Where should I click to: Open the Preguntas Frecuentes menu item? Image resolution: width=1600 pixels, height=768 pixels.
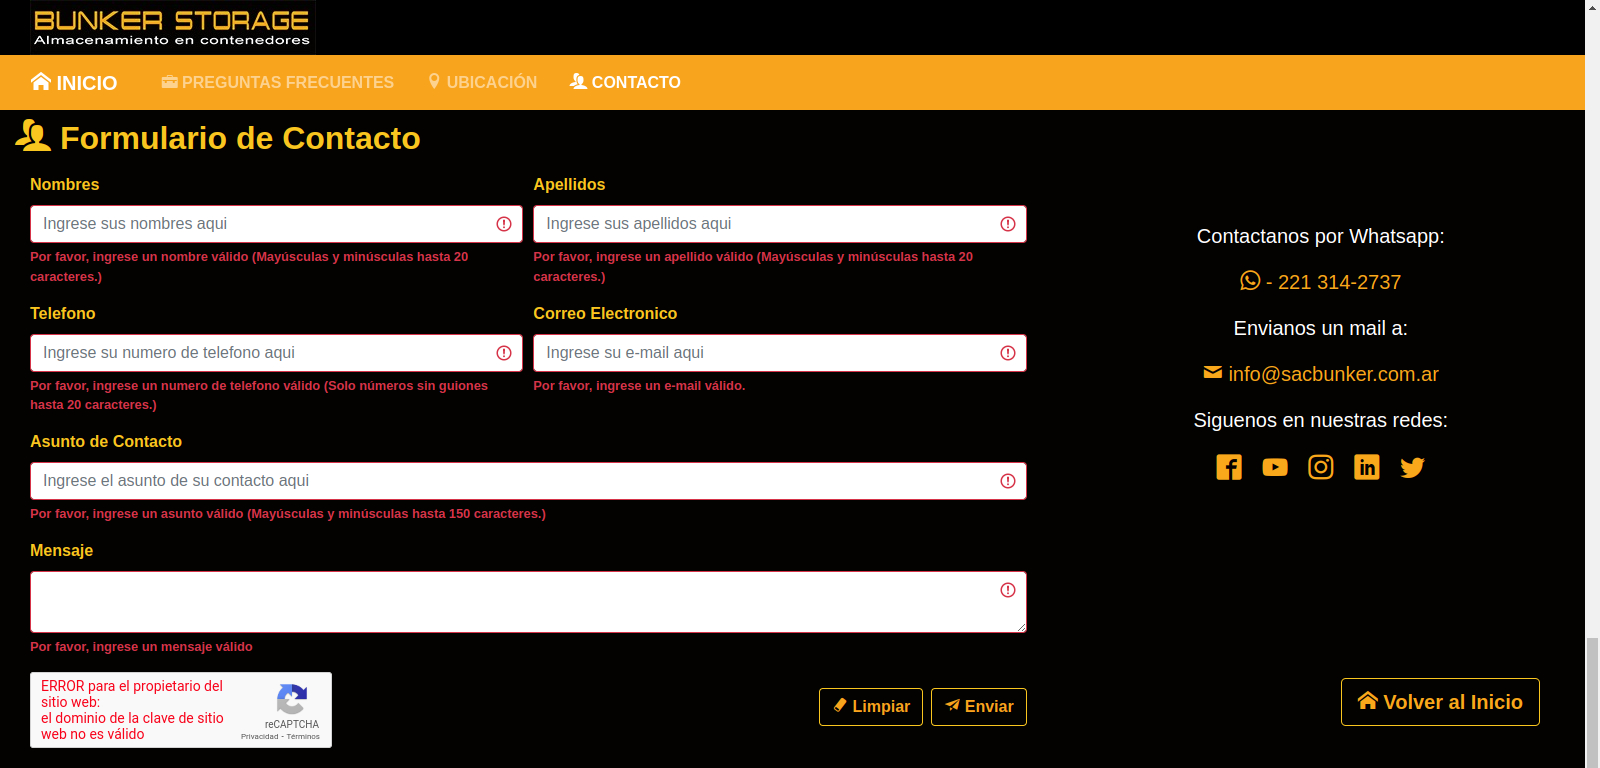(278, 83)
